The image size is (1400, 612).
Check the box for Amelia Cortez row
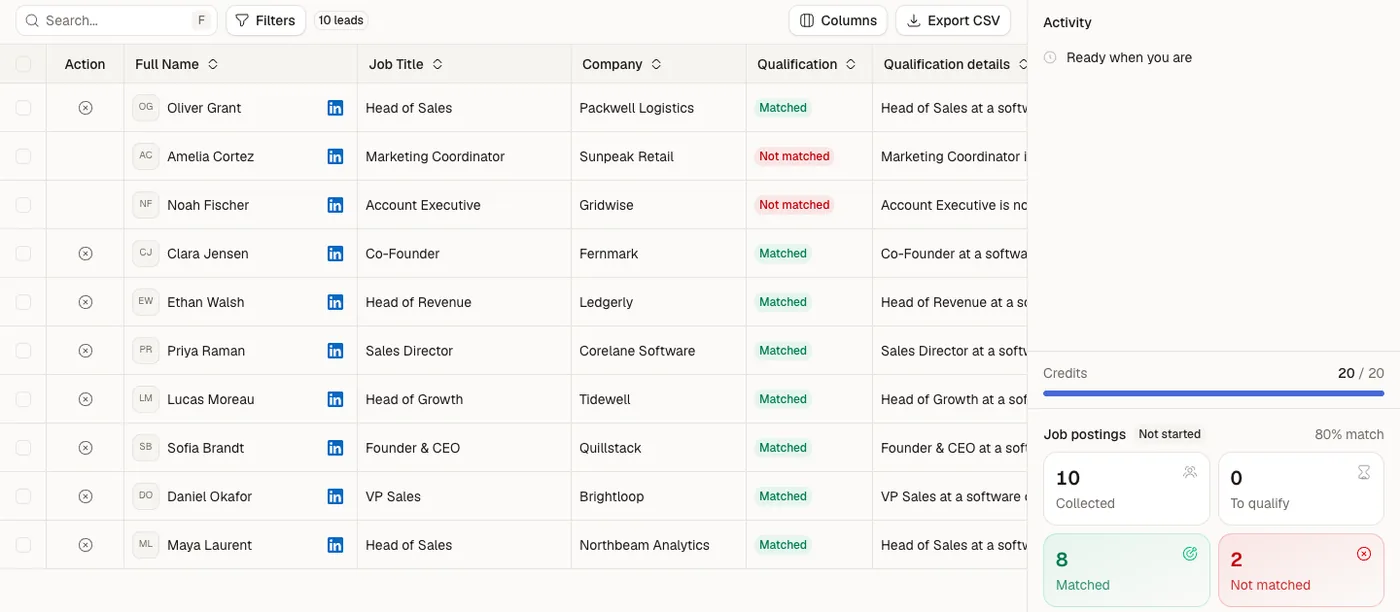click(x=23, y=156)
